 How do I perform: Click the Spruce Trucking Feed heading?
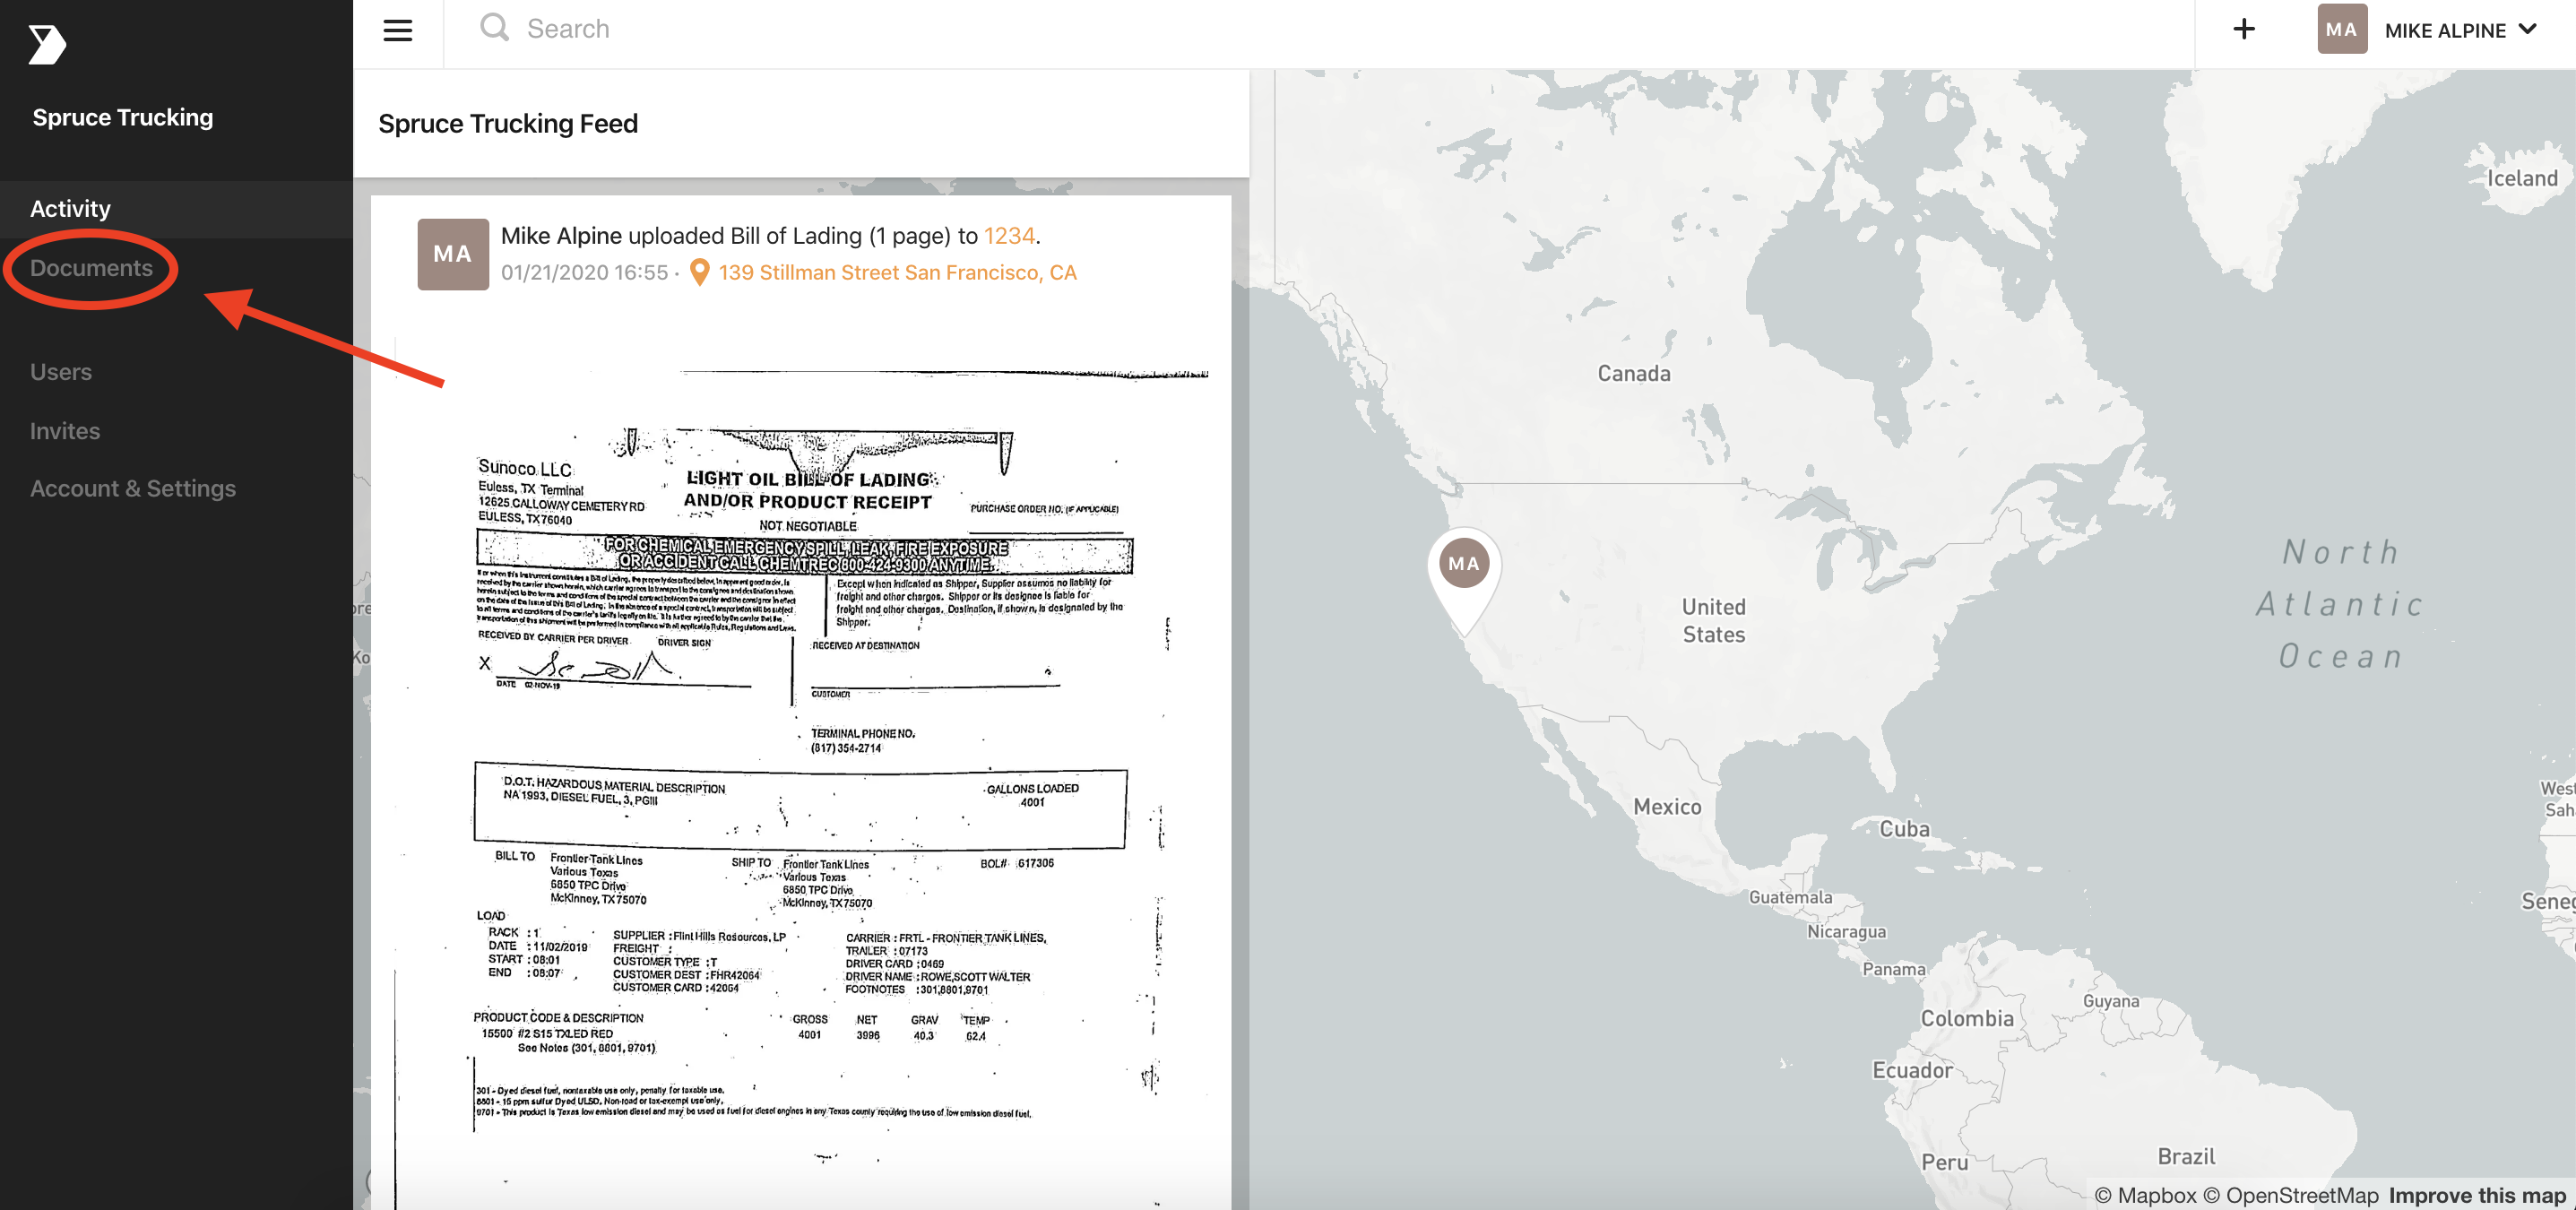(508, 124)
